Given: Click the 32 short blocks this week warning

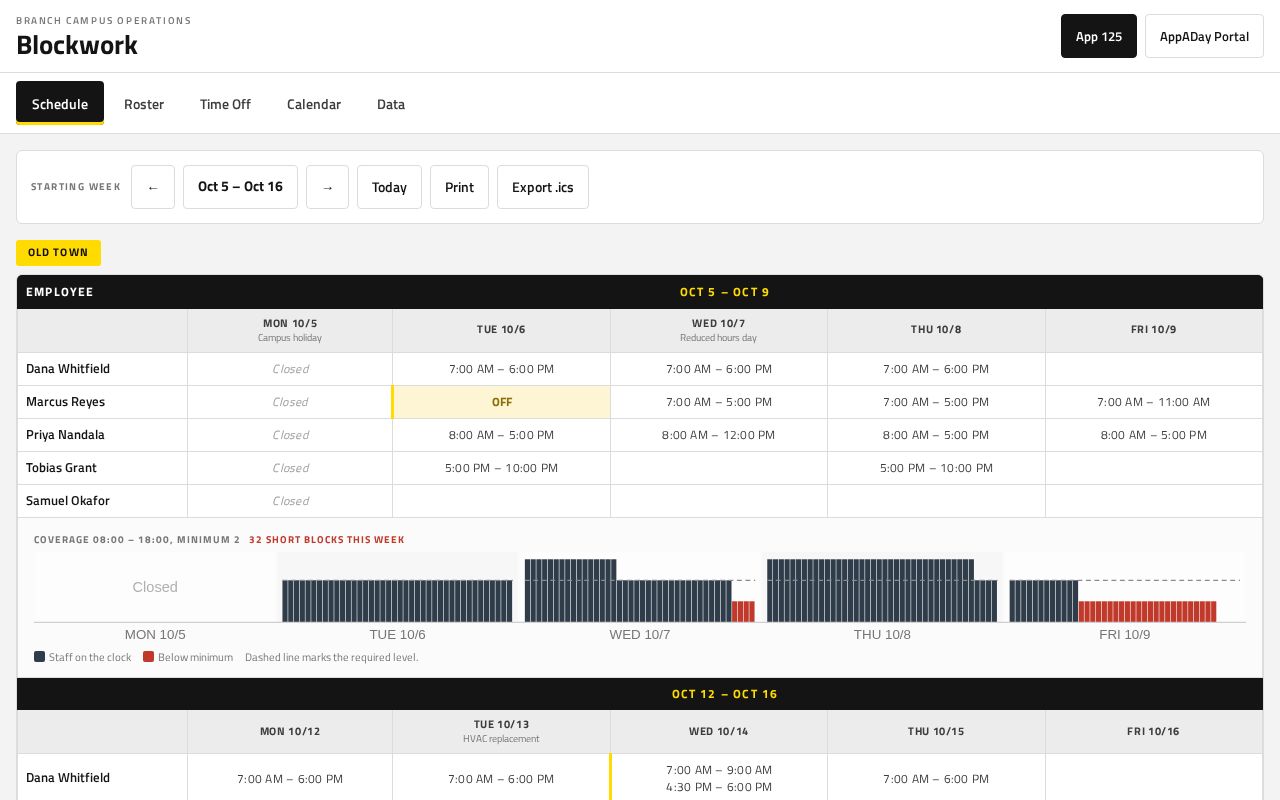Looking at the screenshot, I should [327, 540].
